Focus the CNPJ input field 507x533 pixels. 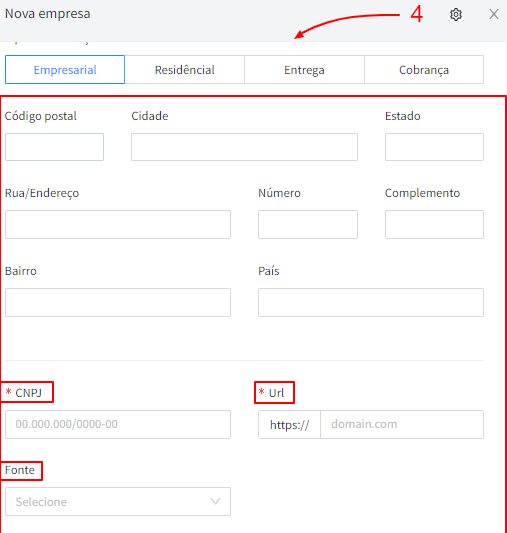point(118,424)
